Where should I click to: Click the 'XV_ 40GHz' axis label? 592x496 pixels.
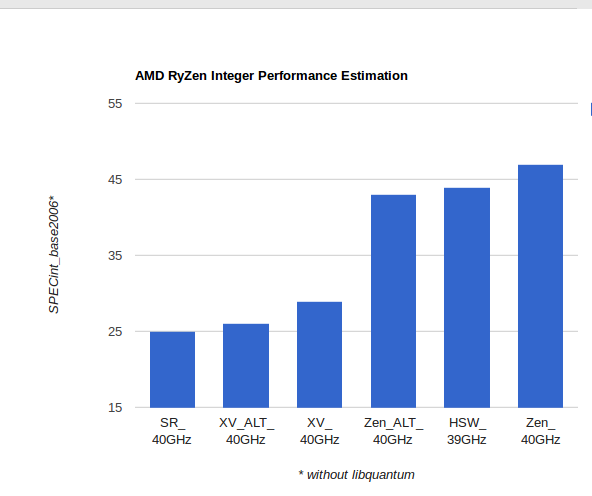coord(319,431)
